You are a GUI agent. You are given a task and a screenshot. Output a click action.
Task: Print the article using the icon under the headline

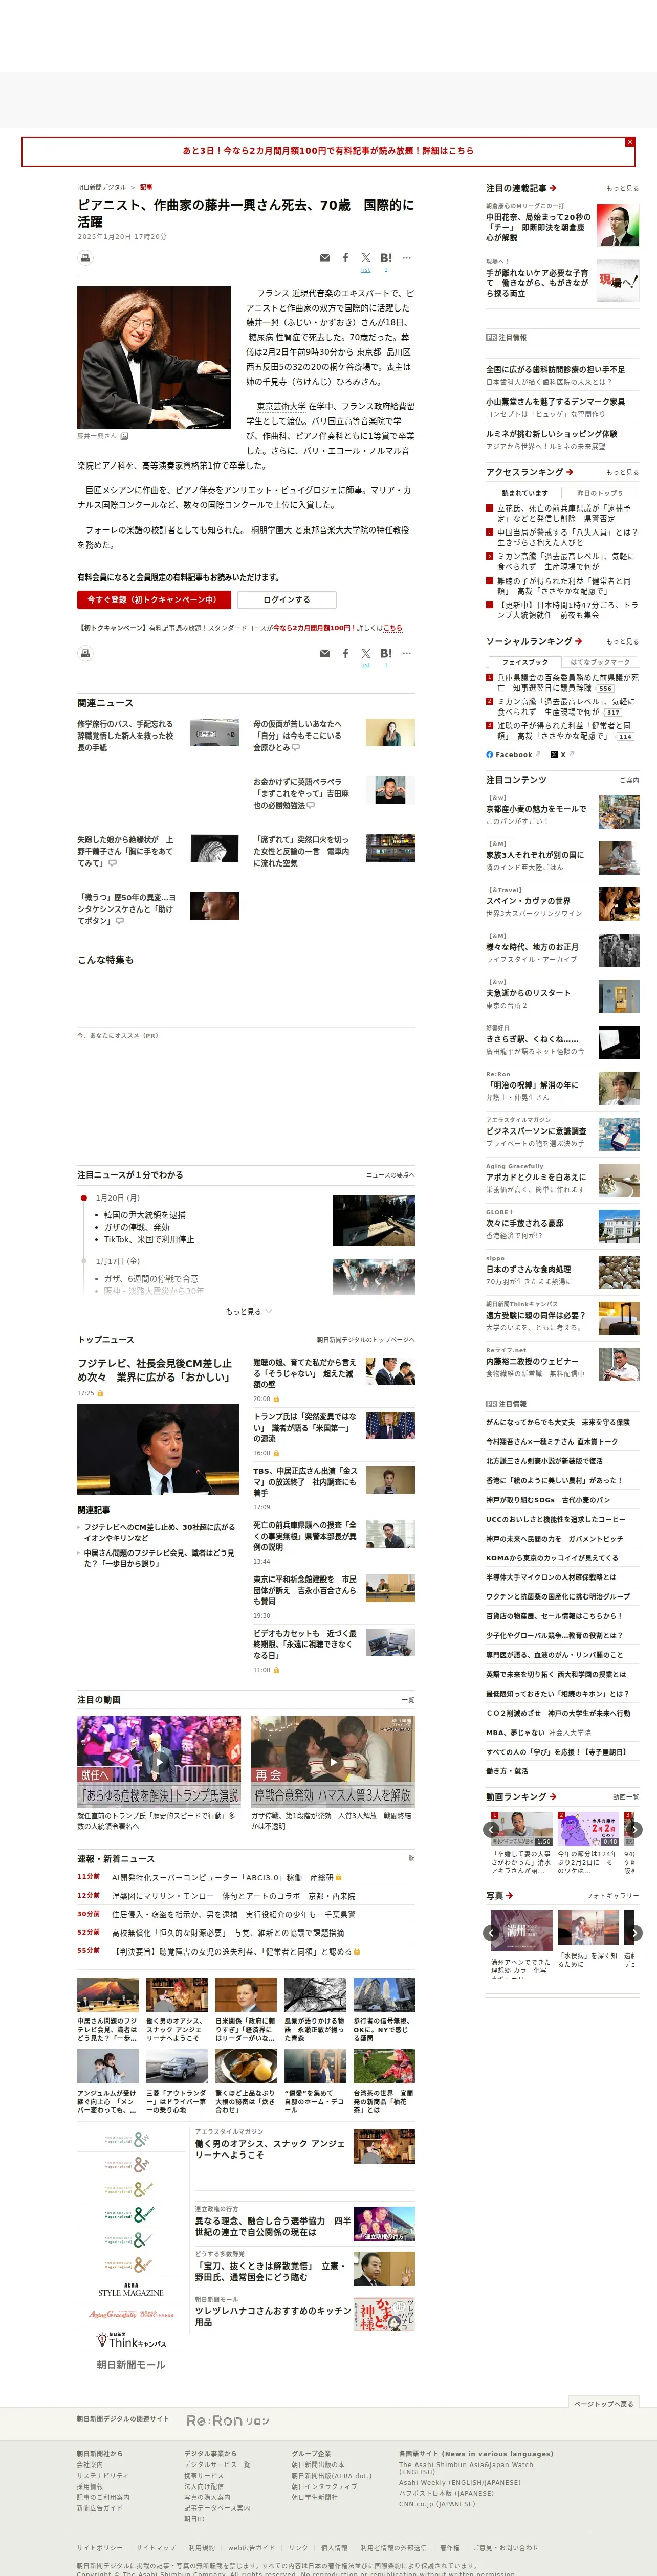(86, 258)
